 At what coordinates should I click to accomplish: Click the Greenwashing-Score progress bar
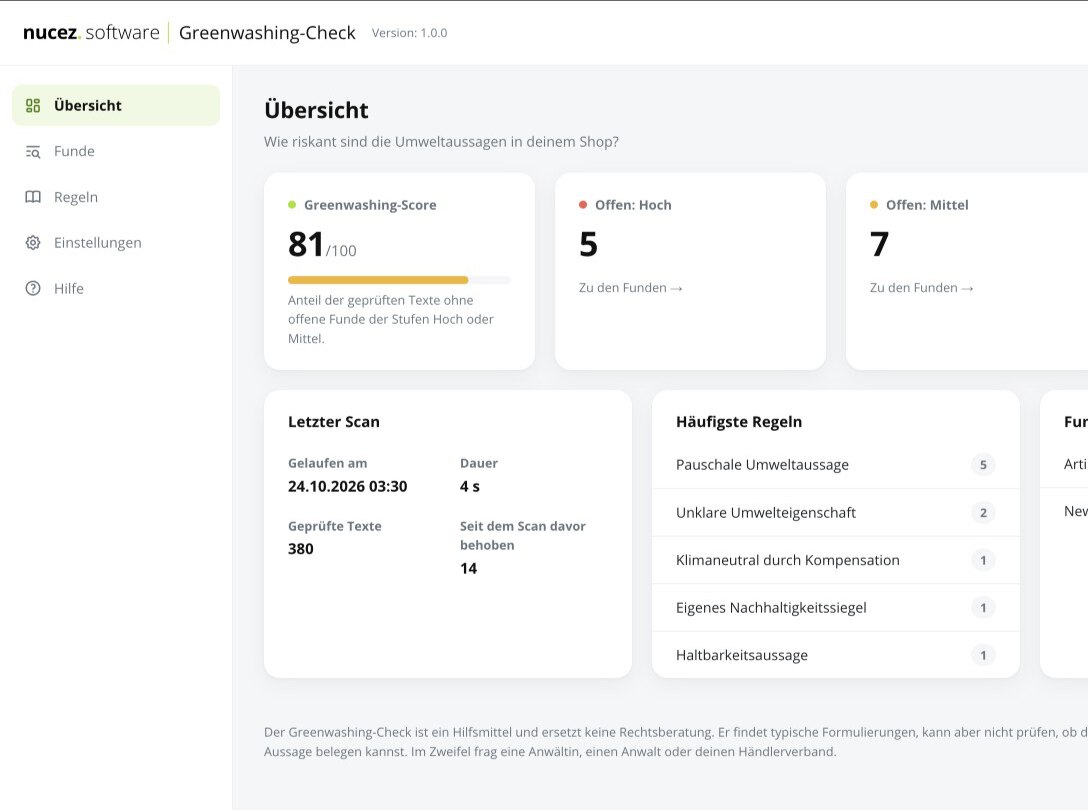(x=399, y=280)
